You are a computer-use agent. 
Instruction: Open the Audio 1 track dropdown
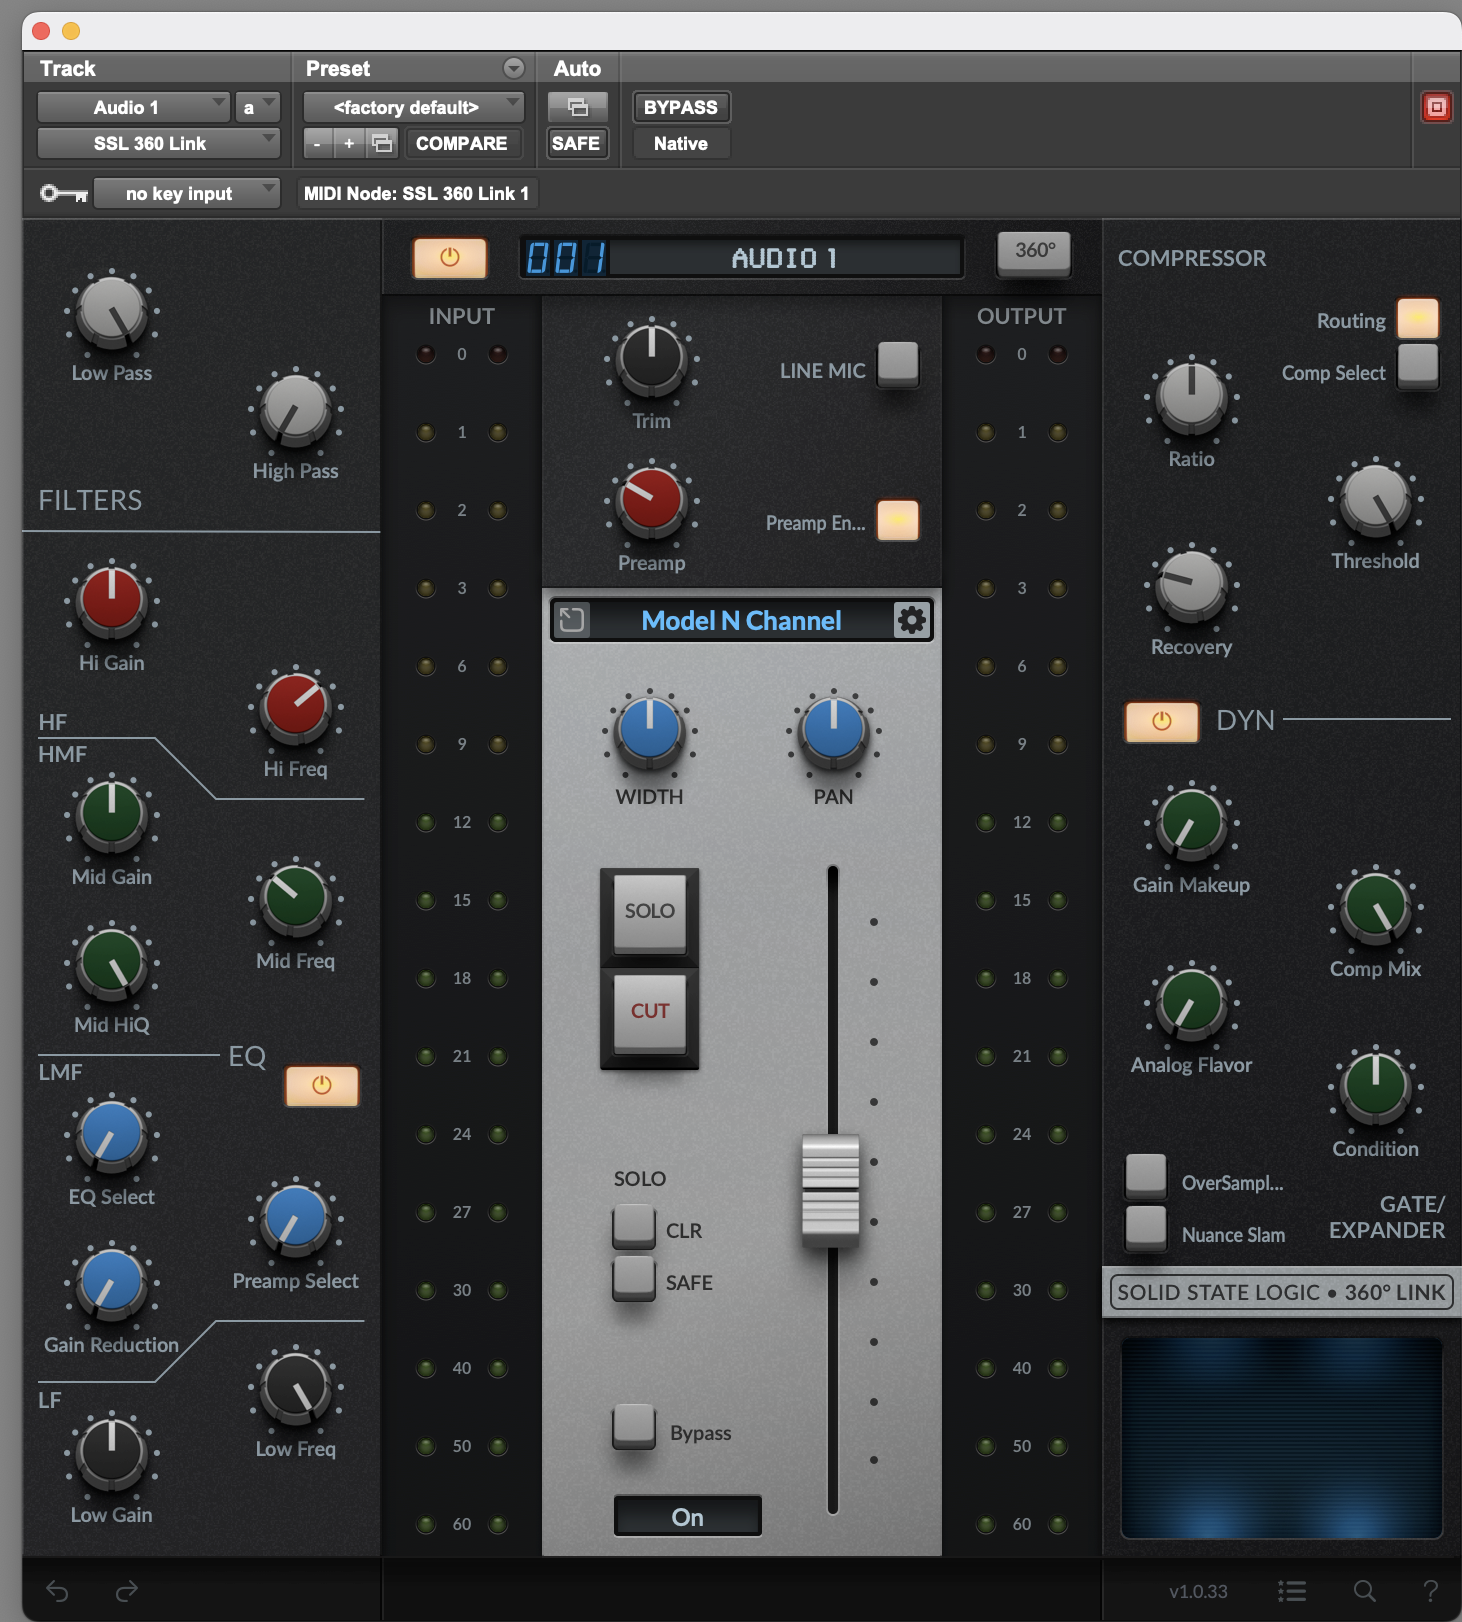134,107
